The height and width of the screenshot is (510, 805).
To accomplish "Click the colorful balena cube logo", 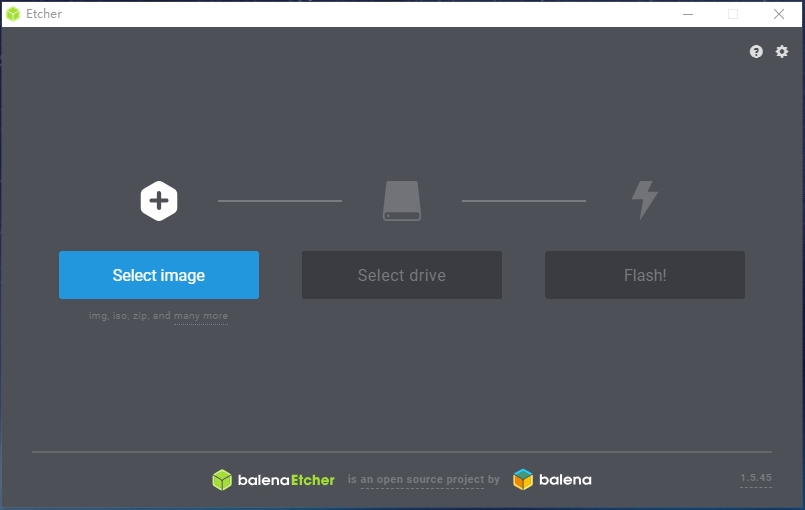I will coord(523,480).
